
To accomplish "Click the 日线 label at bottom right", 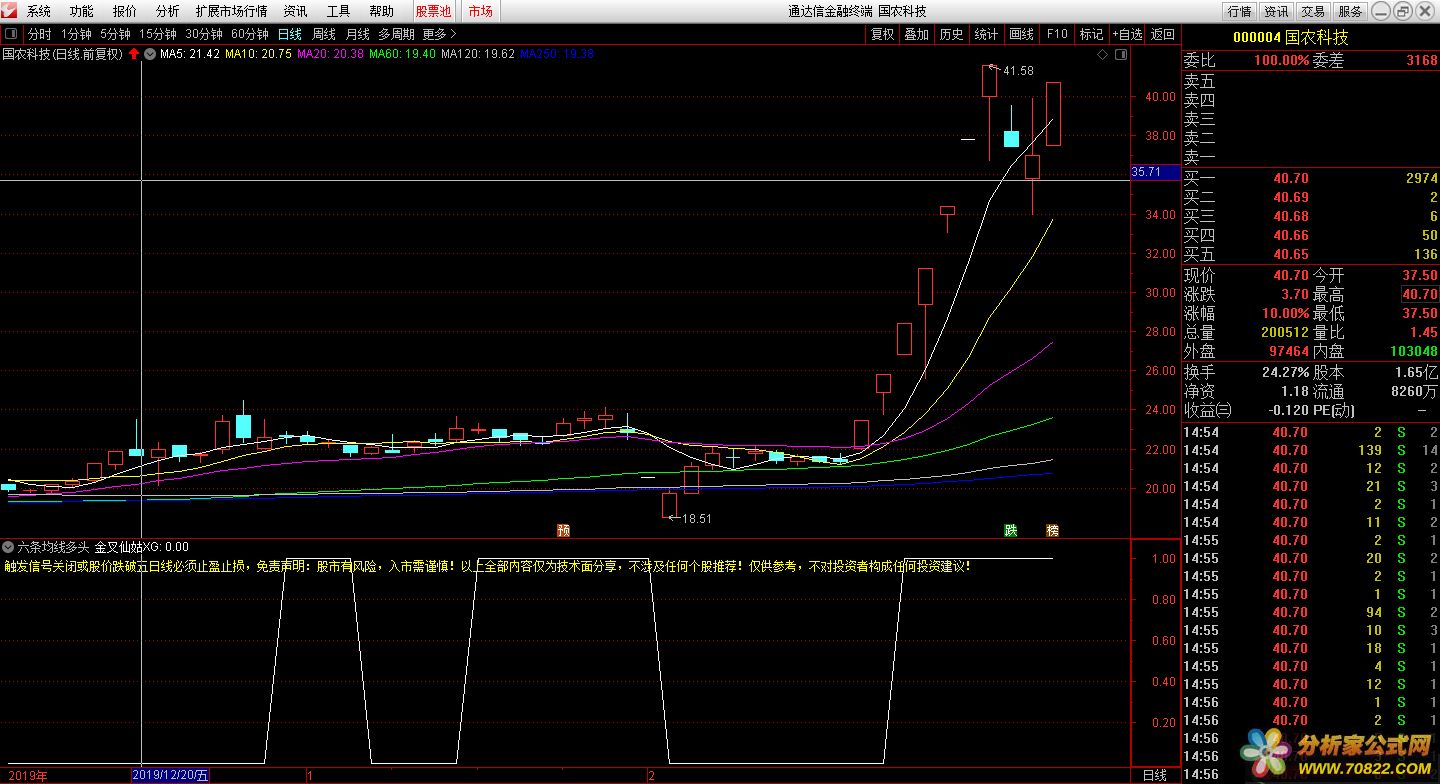I will click(1154, 775).
